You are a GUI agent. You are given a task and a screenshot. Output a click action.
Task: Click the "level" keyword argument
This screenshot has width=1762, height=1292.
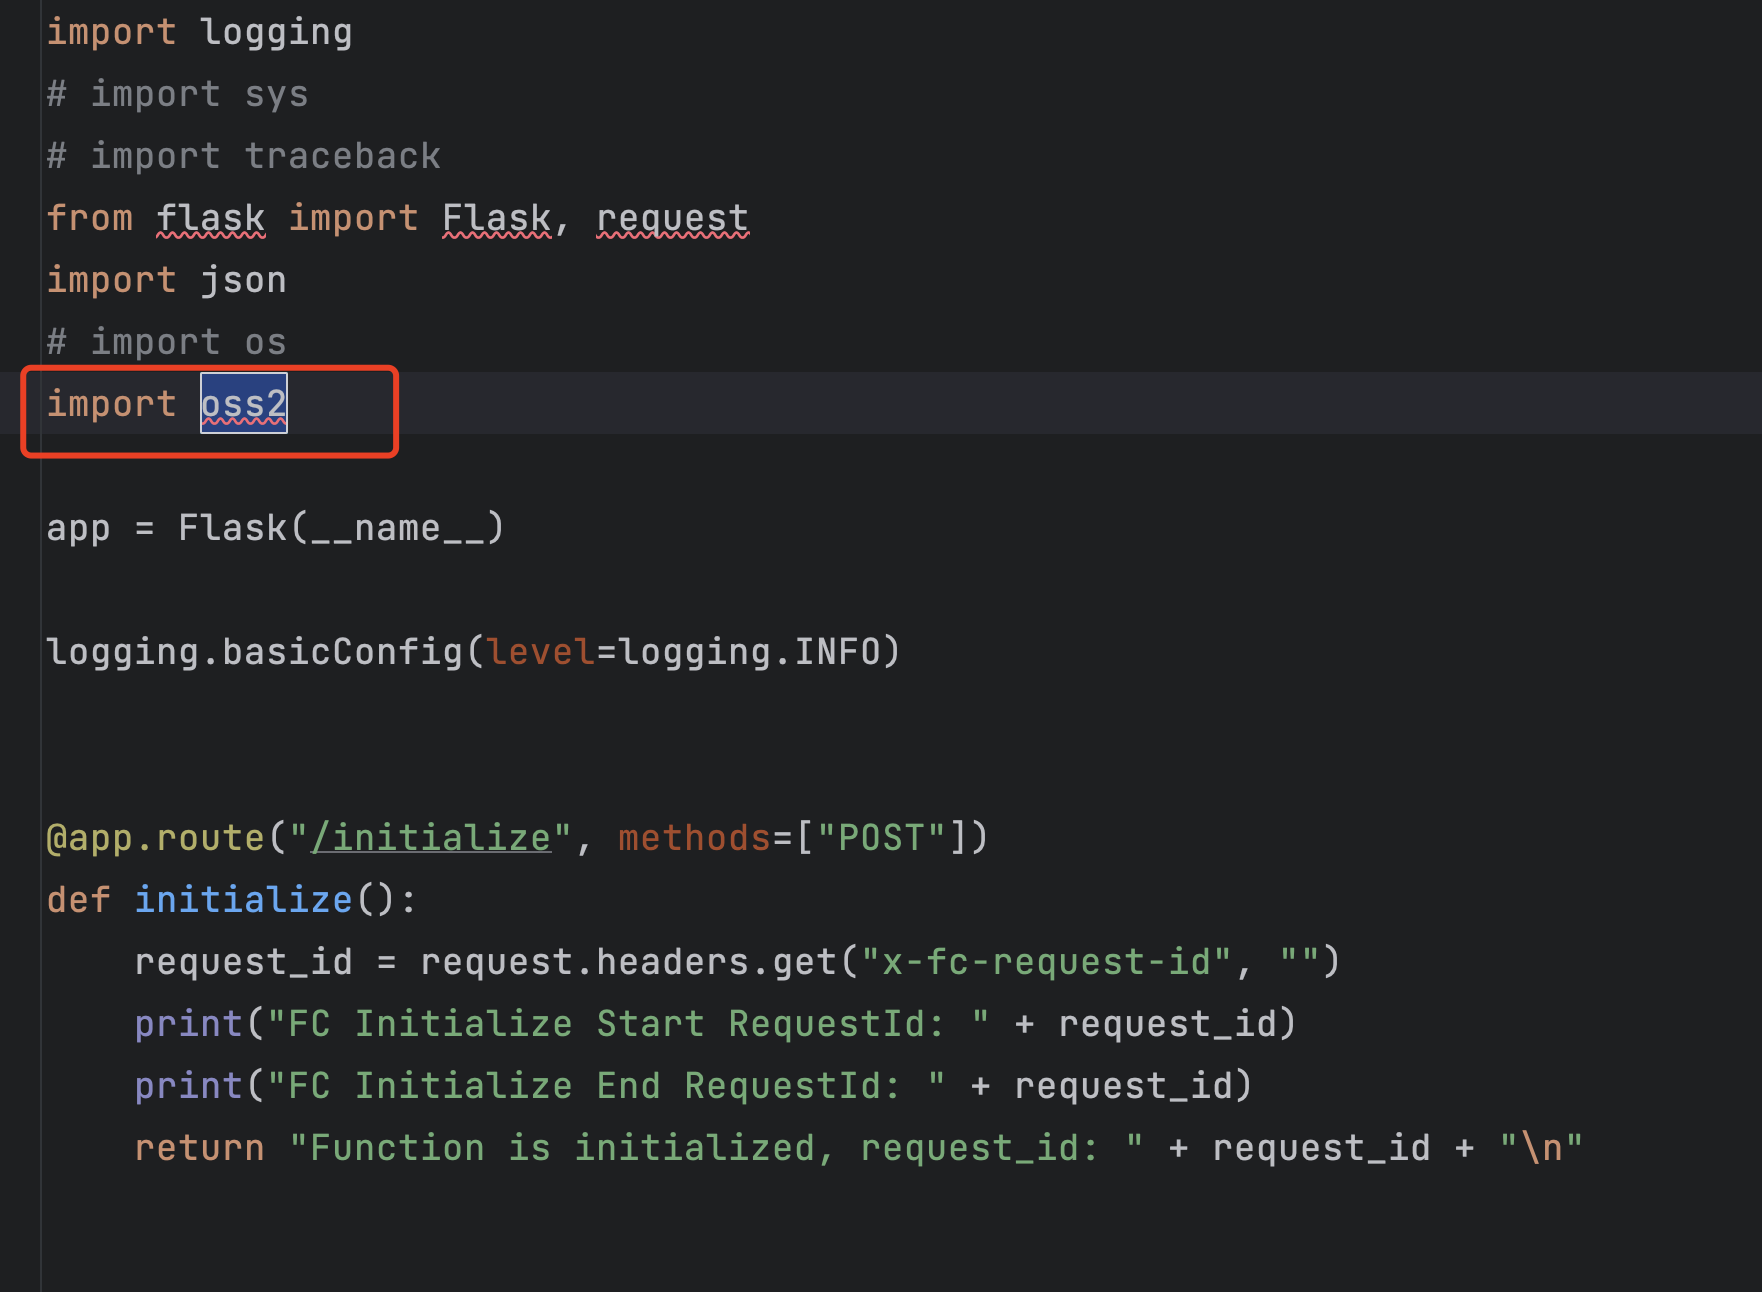point(541,652)
